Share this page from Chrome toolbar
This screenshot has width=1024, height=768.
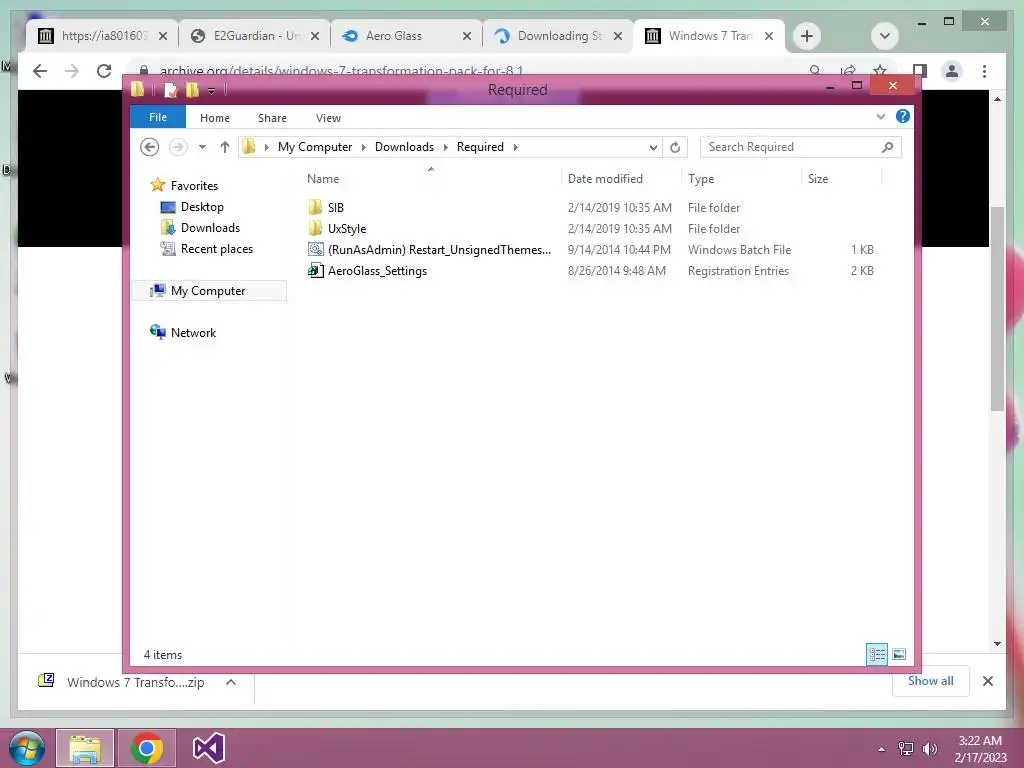pos(848,71)
